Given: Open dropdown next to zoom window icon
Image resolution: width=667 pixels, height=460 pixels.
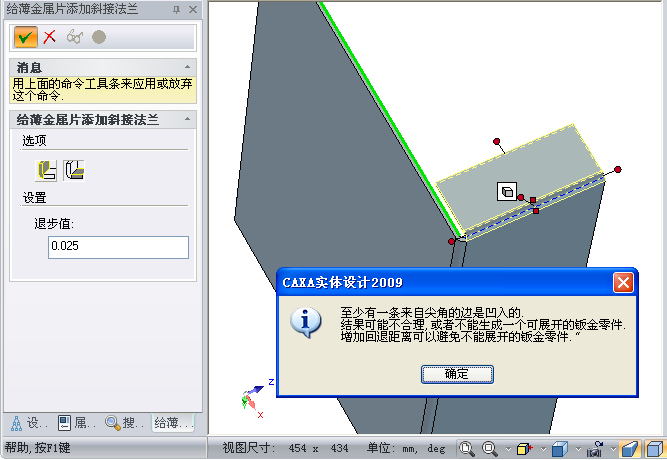Looking at the screenshot, I should click(508, 449).
